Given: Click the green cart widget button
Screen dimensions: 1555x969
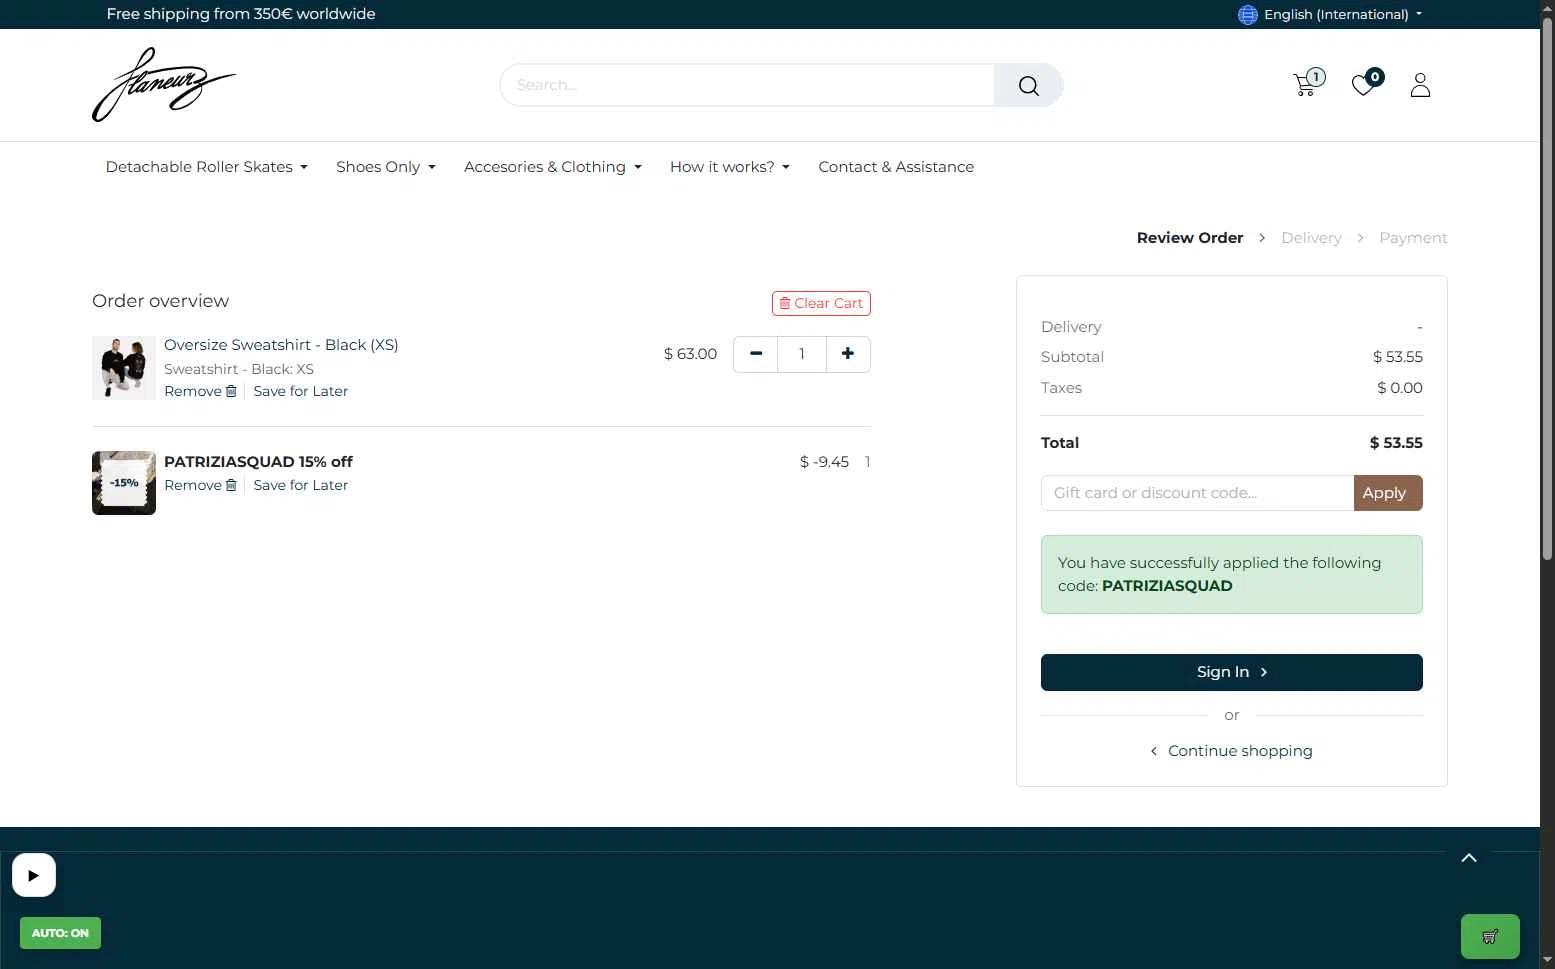Looking at the screenshot, I should point(1490,937).
